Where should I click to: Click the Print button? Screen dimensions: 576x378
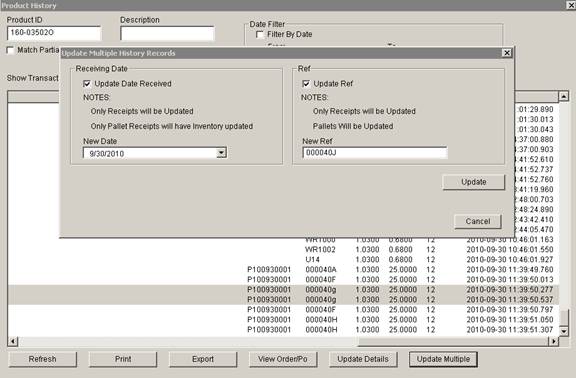point(123,359)
